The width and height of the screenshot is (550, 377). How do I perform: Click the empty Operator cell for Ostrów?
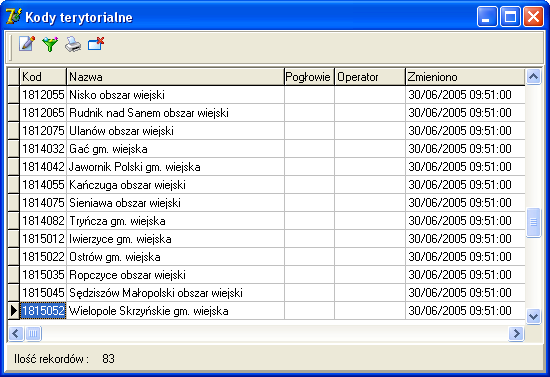coord(370,257)
